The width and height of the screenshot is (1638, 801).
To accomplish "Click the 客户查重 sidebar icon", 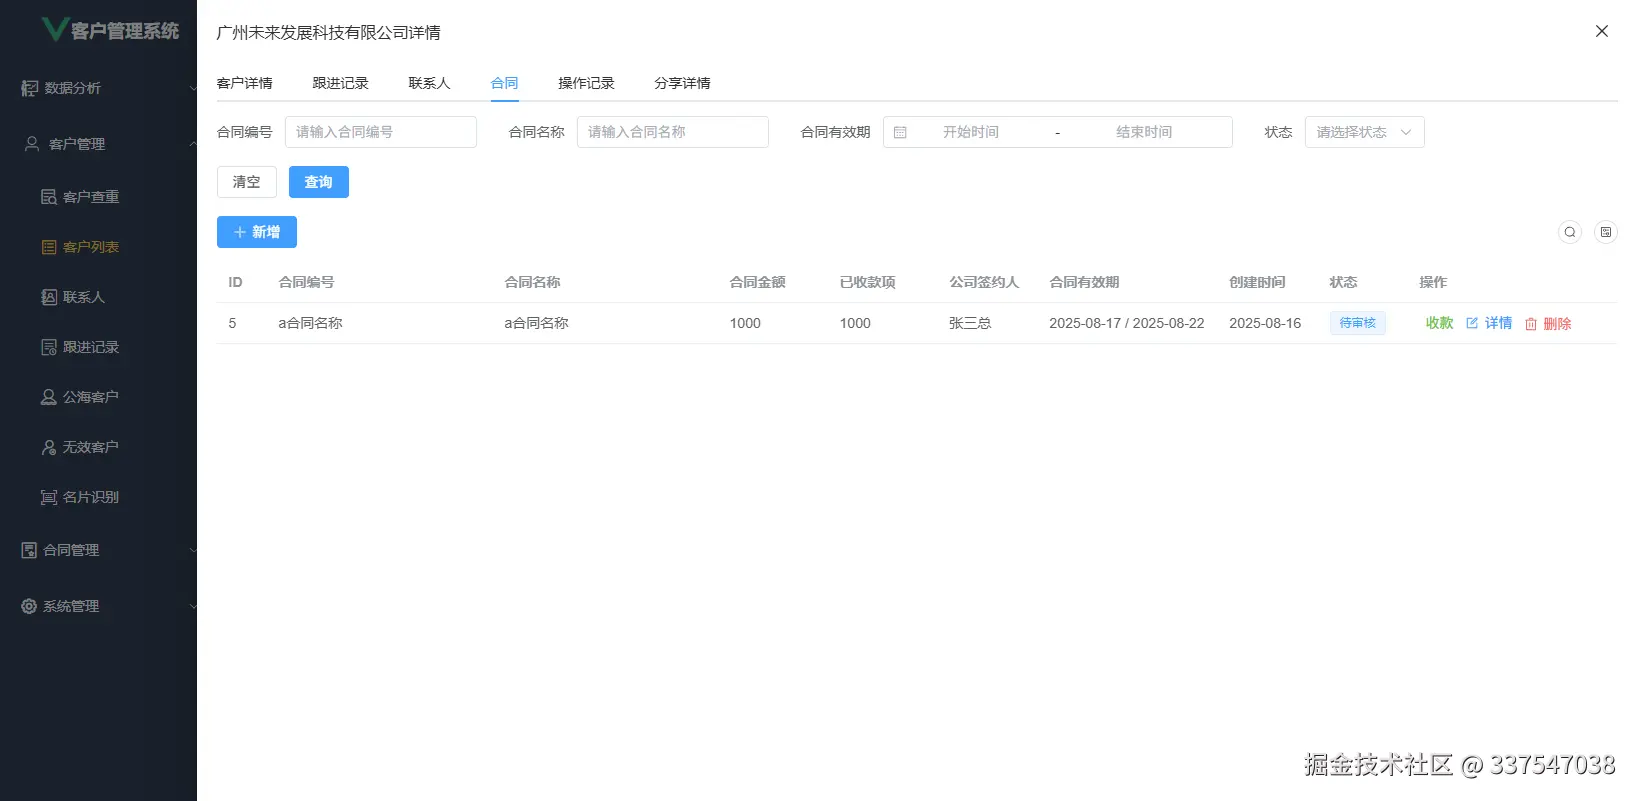I will click(x=48, y=197).
